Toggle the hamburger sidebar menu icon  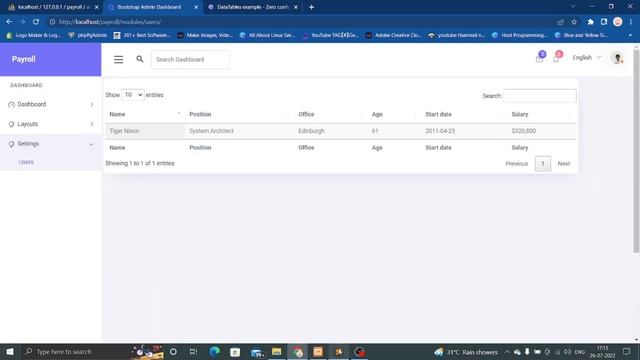coord(118,60)
